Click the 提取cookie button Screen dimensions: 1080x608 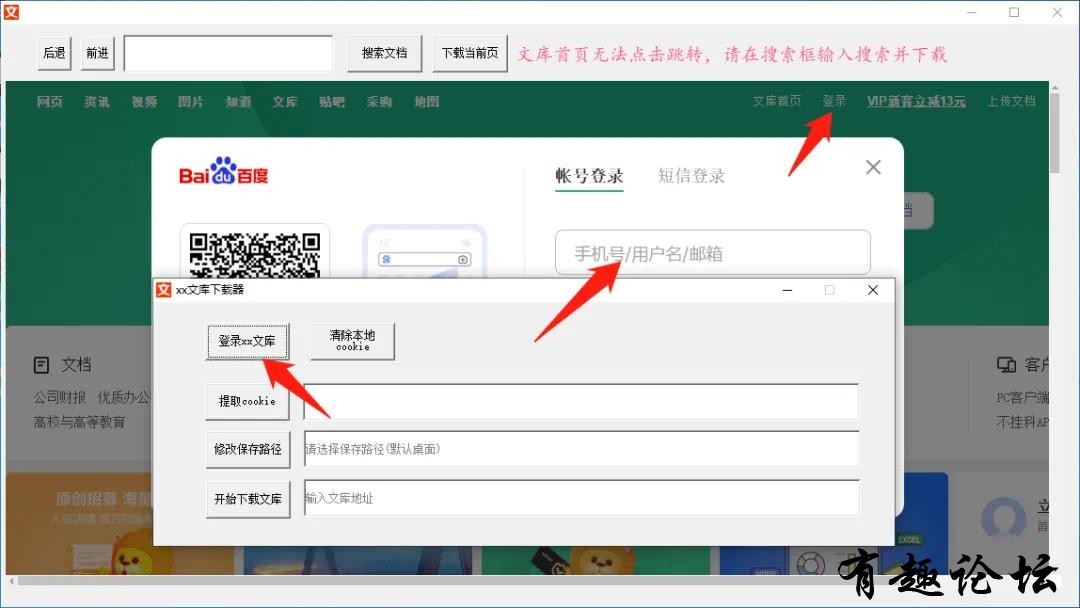pos(247,401)
